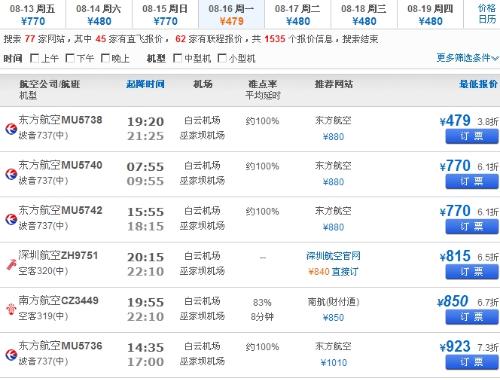Viewport: 500px width, 380px height.
Task: Click the Shenzhen Airlines logo beside ZH9751
Action: [x=11, y=264]
